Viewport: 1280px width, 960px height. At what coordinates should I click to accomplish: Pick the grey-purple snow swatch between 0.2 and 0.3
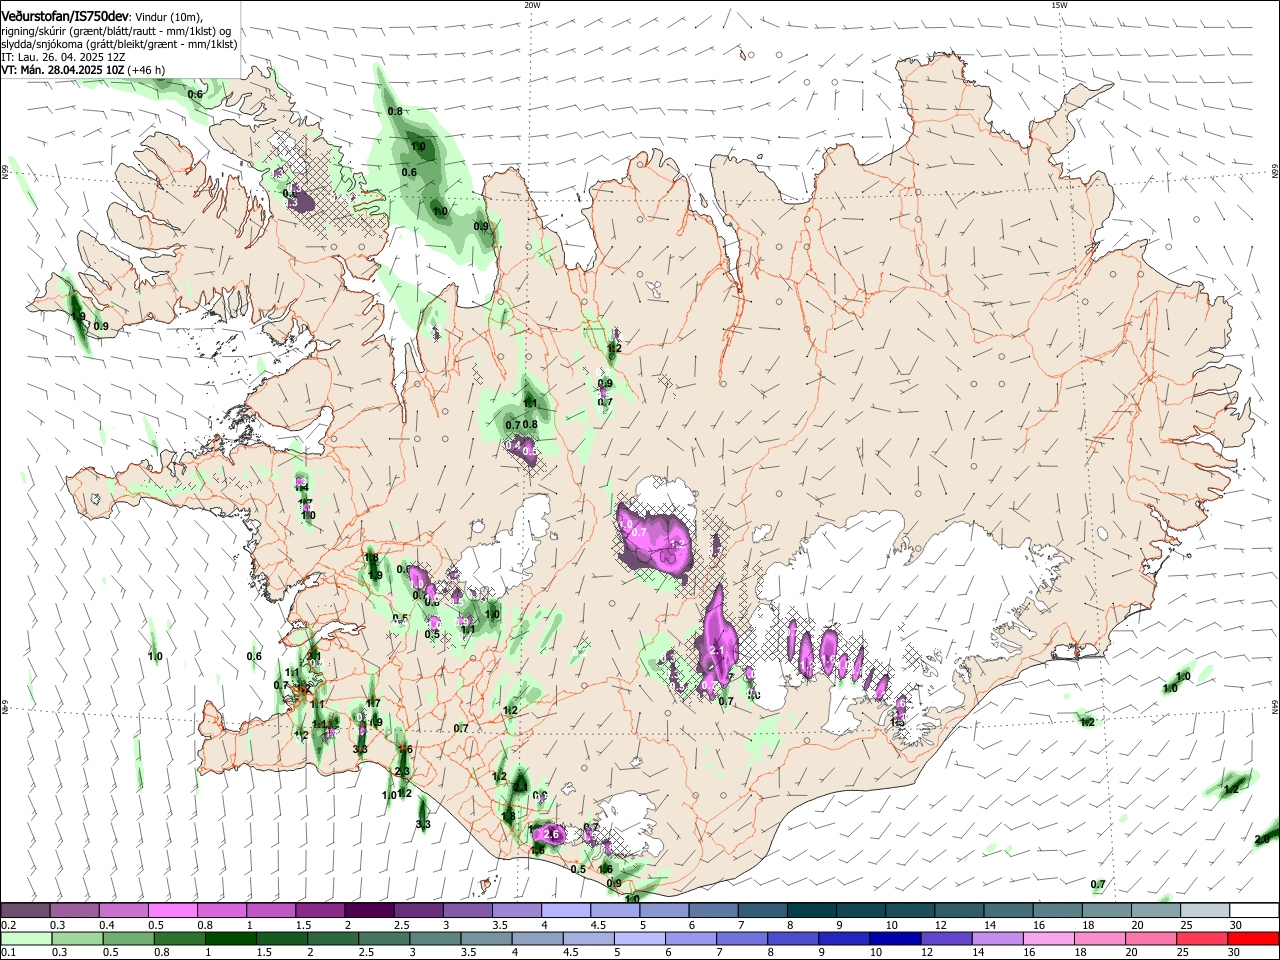pyautogui.click(x=25, y=910)
